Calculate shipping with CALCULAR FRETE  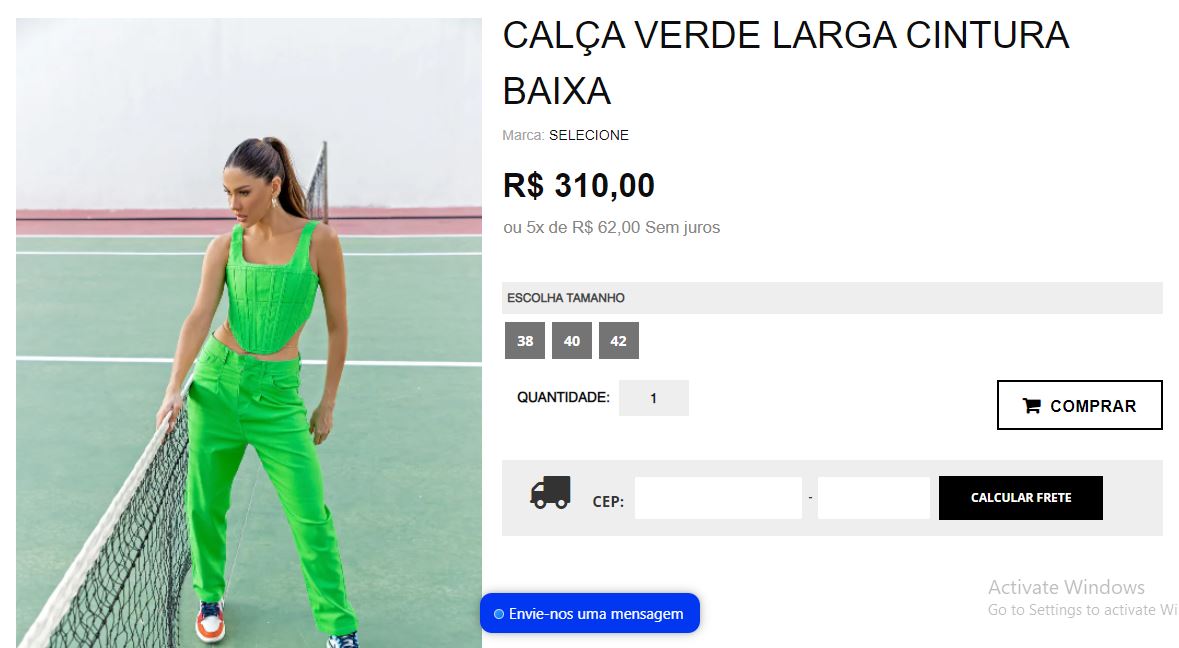1020,498
